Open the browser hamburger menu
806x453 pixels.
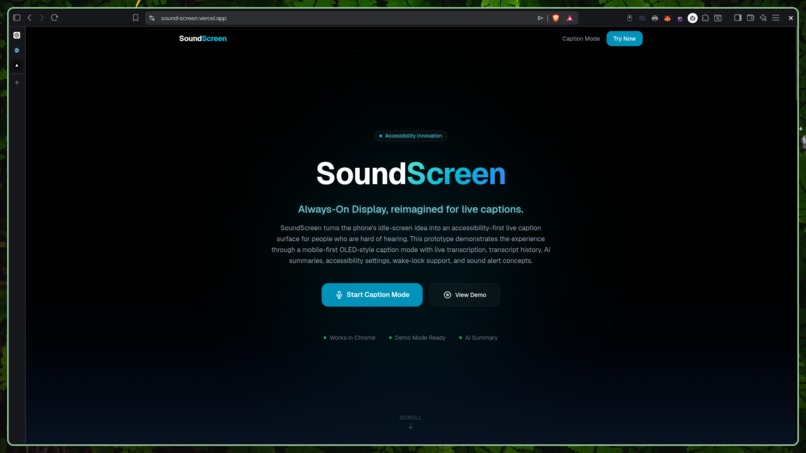[x=776, y=17]
